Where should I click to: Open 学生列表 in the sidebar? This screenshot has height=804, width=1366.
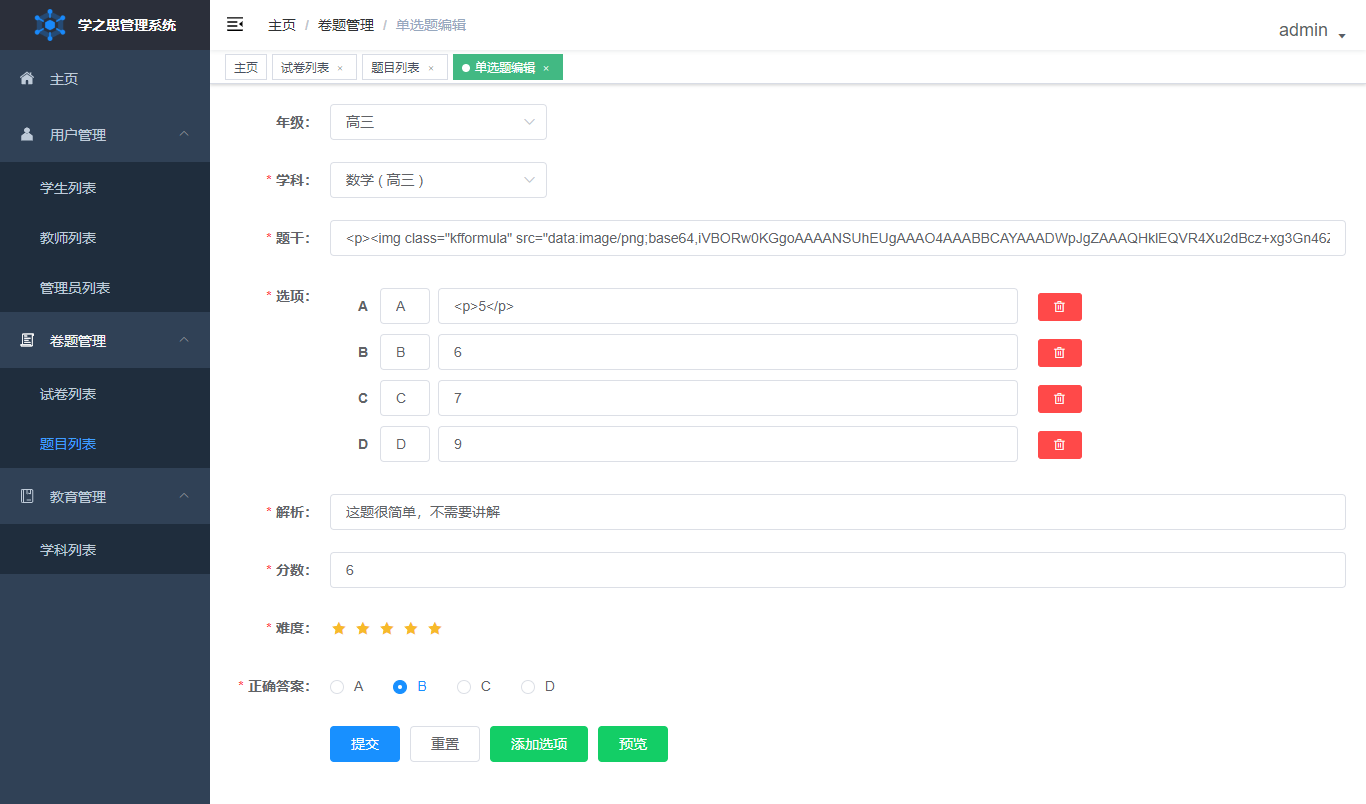(68, 188)
